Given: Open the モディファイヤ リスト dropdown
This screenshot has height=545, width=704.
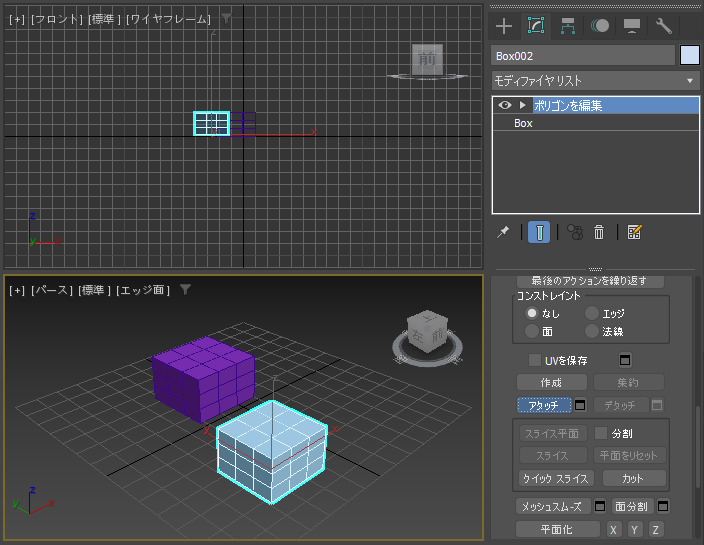Looking at the screenshot, I should click(x=595, y=81).
